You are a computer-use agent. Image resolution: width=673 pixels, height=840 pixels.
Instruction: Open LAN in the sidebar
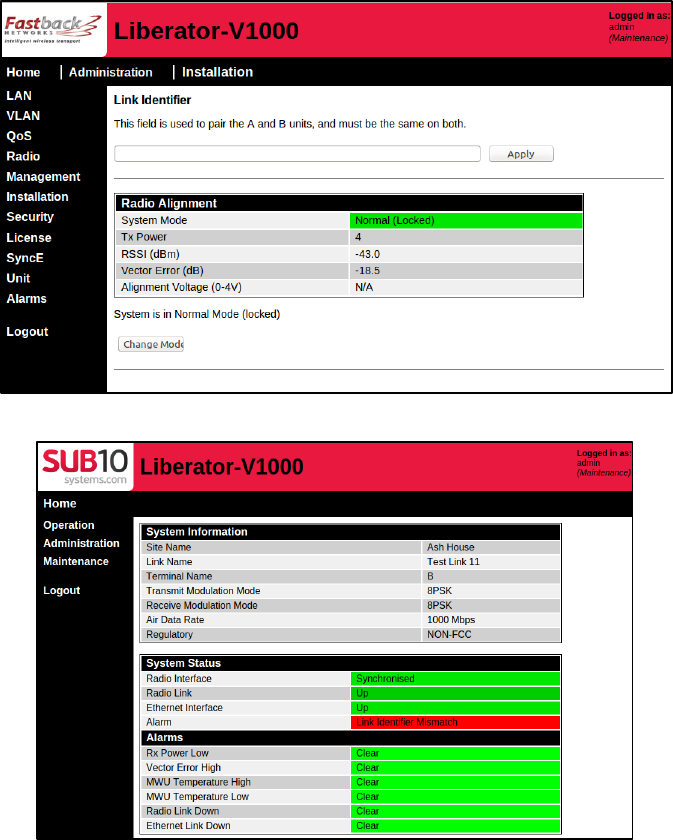[x=19, y=95]
